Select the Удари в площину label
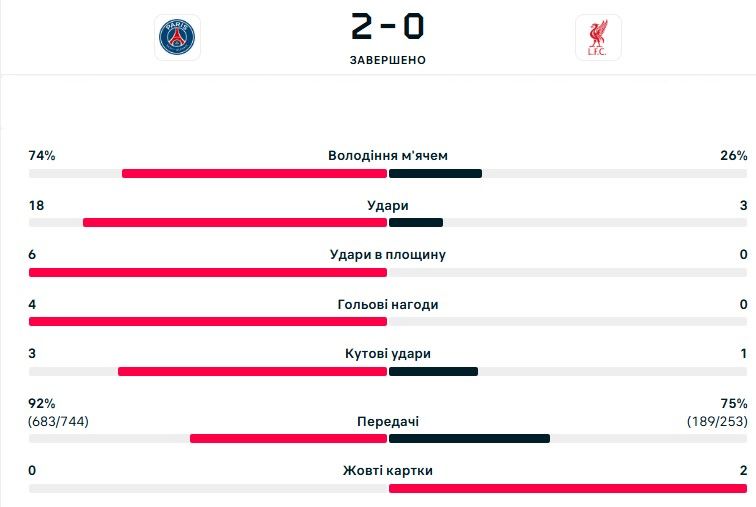 click(388, 255)
